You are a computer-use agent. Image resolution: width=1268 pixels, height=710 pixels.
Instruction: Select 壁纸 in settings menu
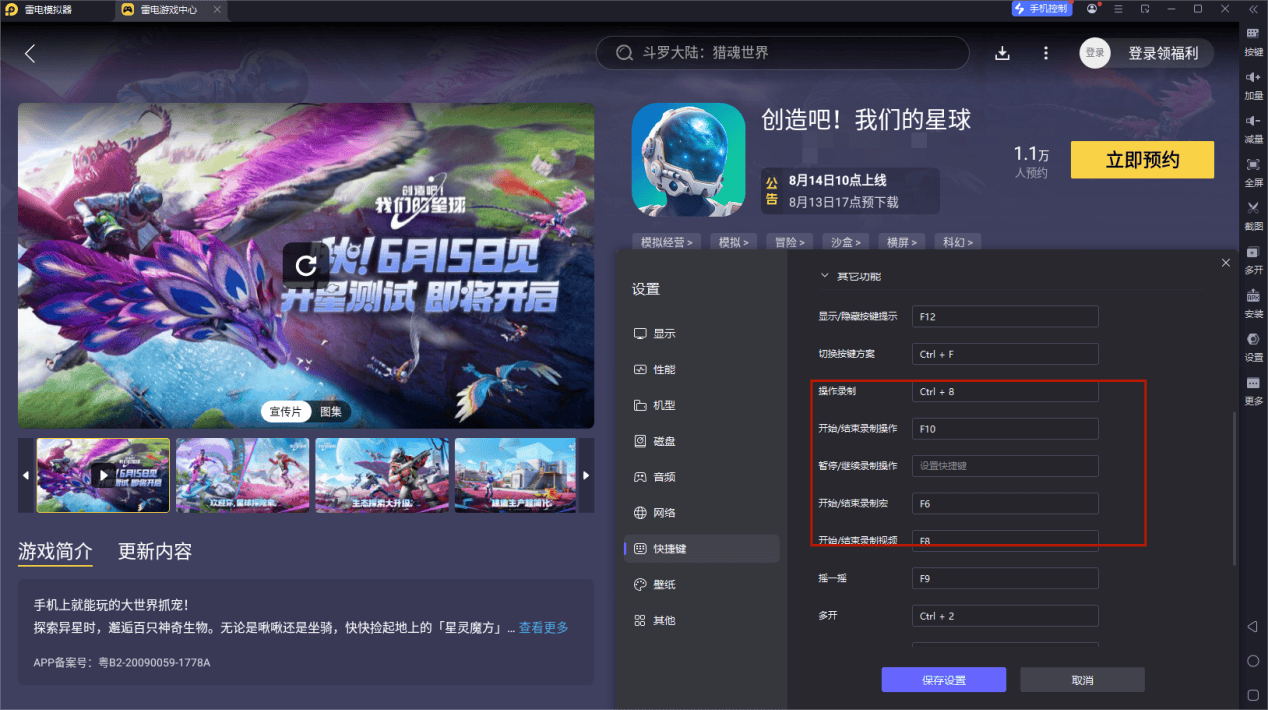click(701, 584)
